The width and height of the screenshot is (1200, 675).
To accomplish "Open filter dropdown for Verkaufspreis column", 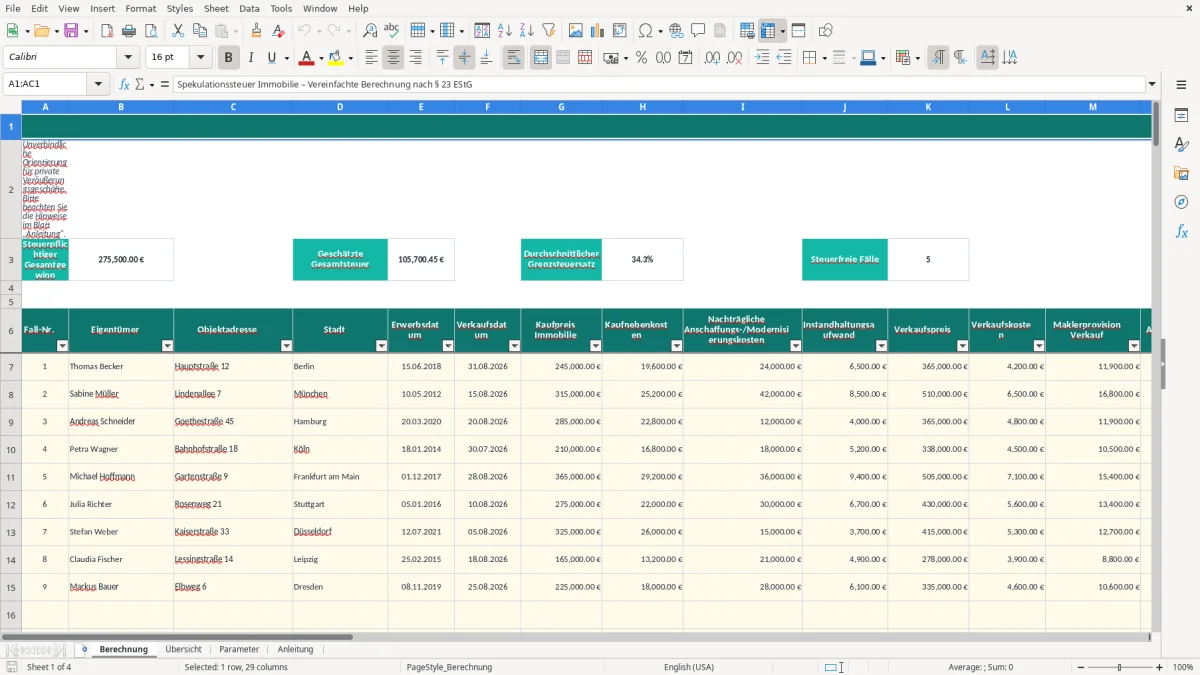I will (961, 346).
